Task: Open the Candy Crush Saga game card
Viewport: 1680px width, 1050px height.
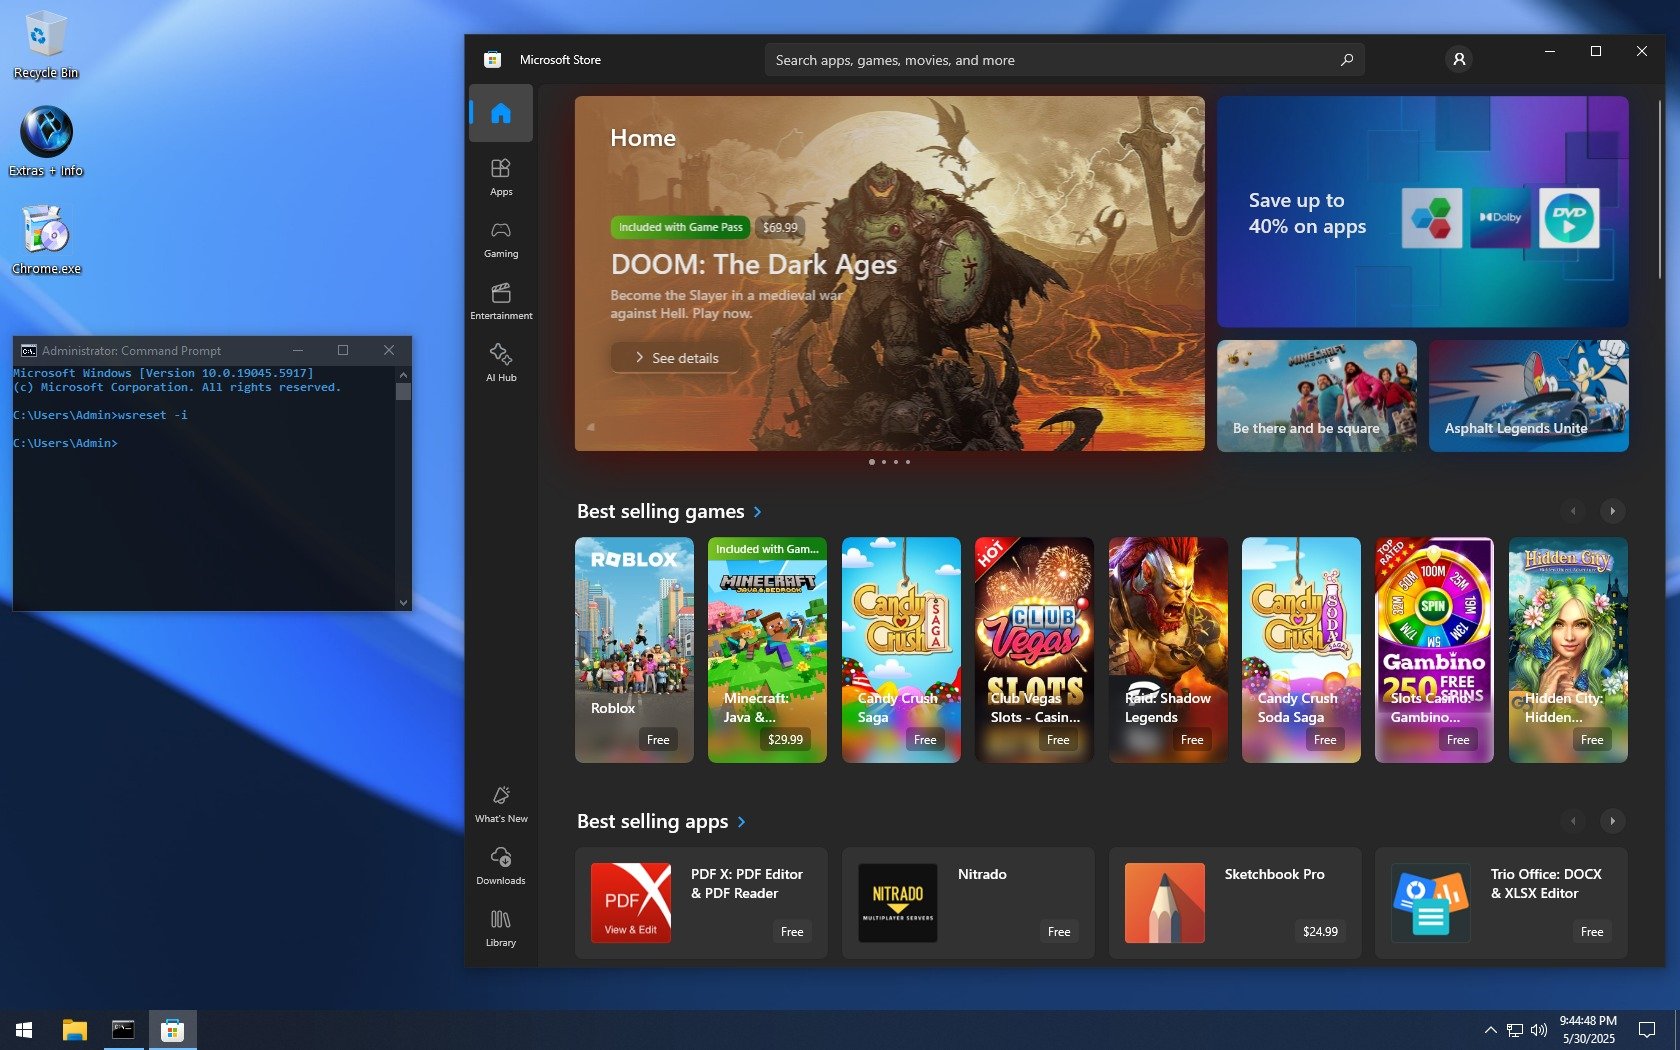Action: tap(901, 650)
